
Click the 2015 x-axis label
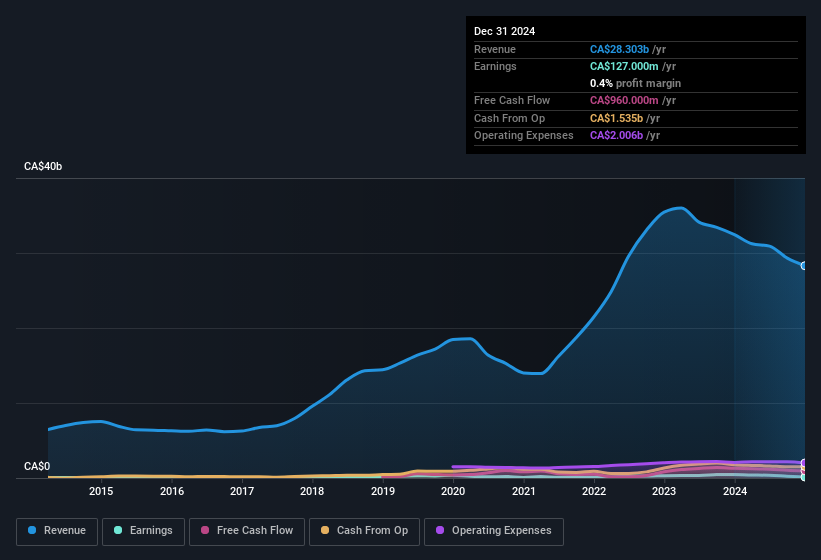pos(101,491)
